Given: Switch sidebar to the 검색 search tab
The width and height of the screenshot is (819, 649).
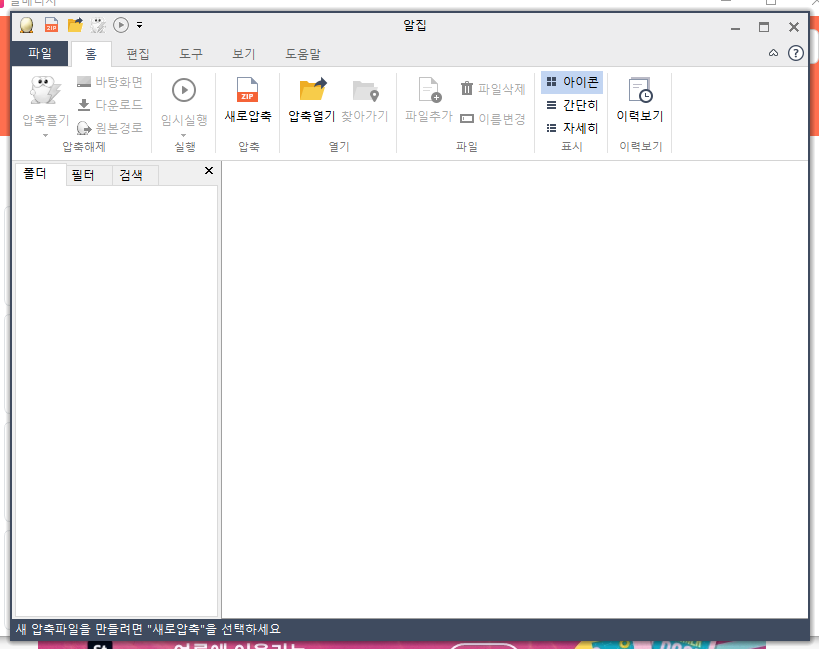Looking at the screenshot, I should click(132, 170).
